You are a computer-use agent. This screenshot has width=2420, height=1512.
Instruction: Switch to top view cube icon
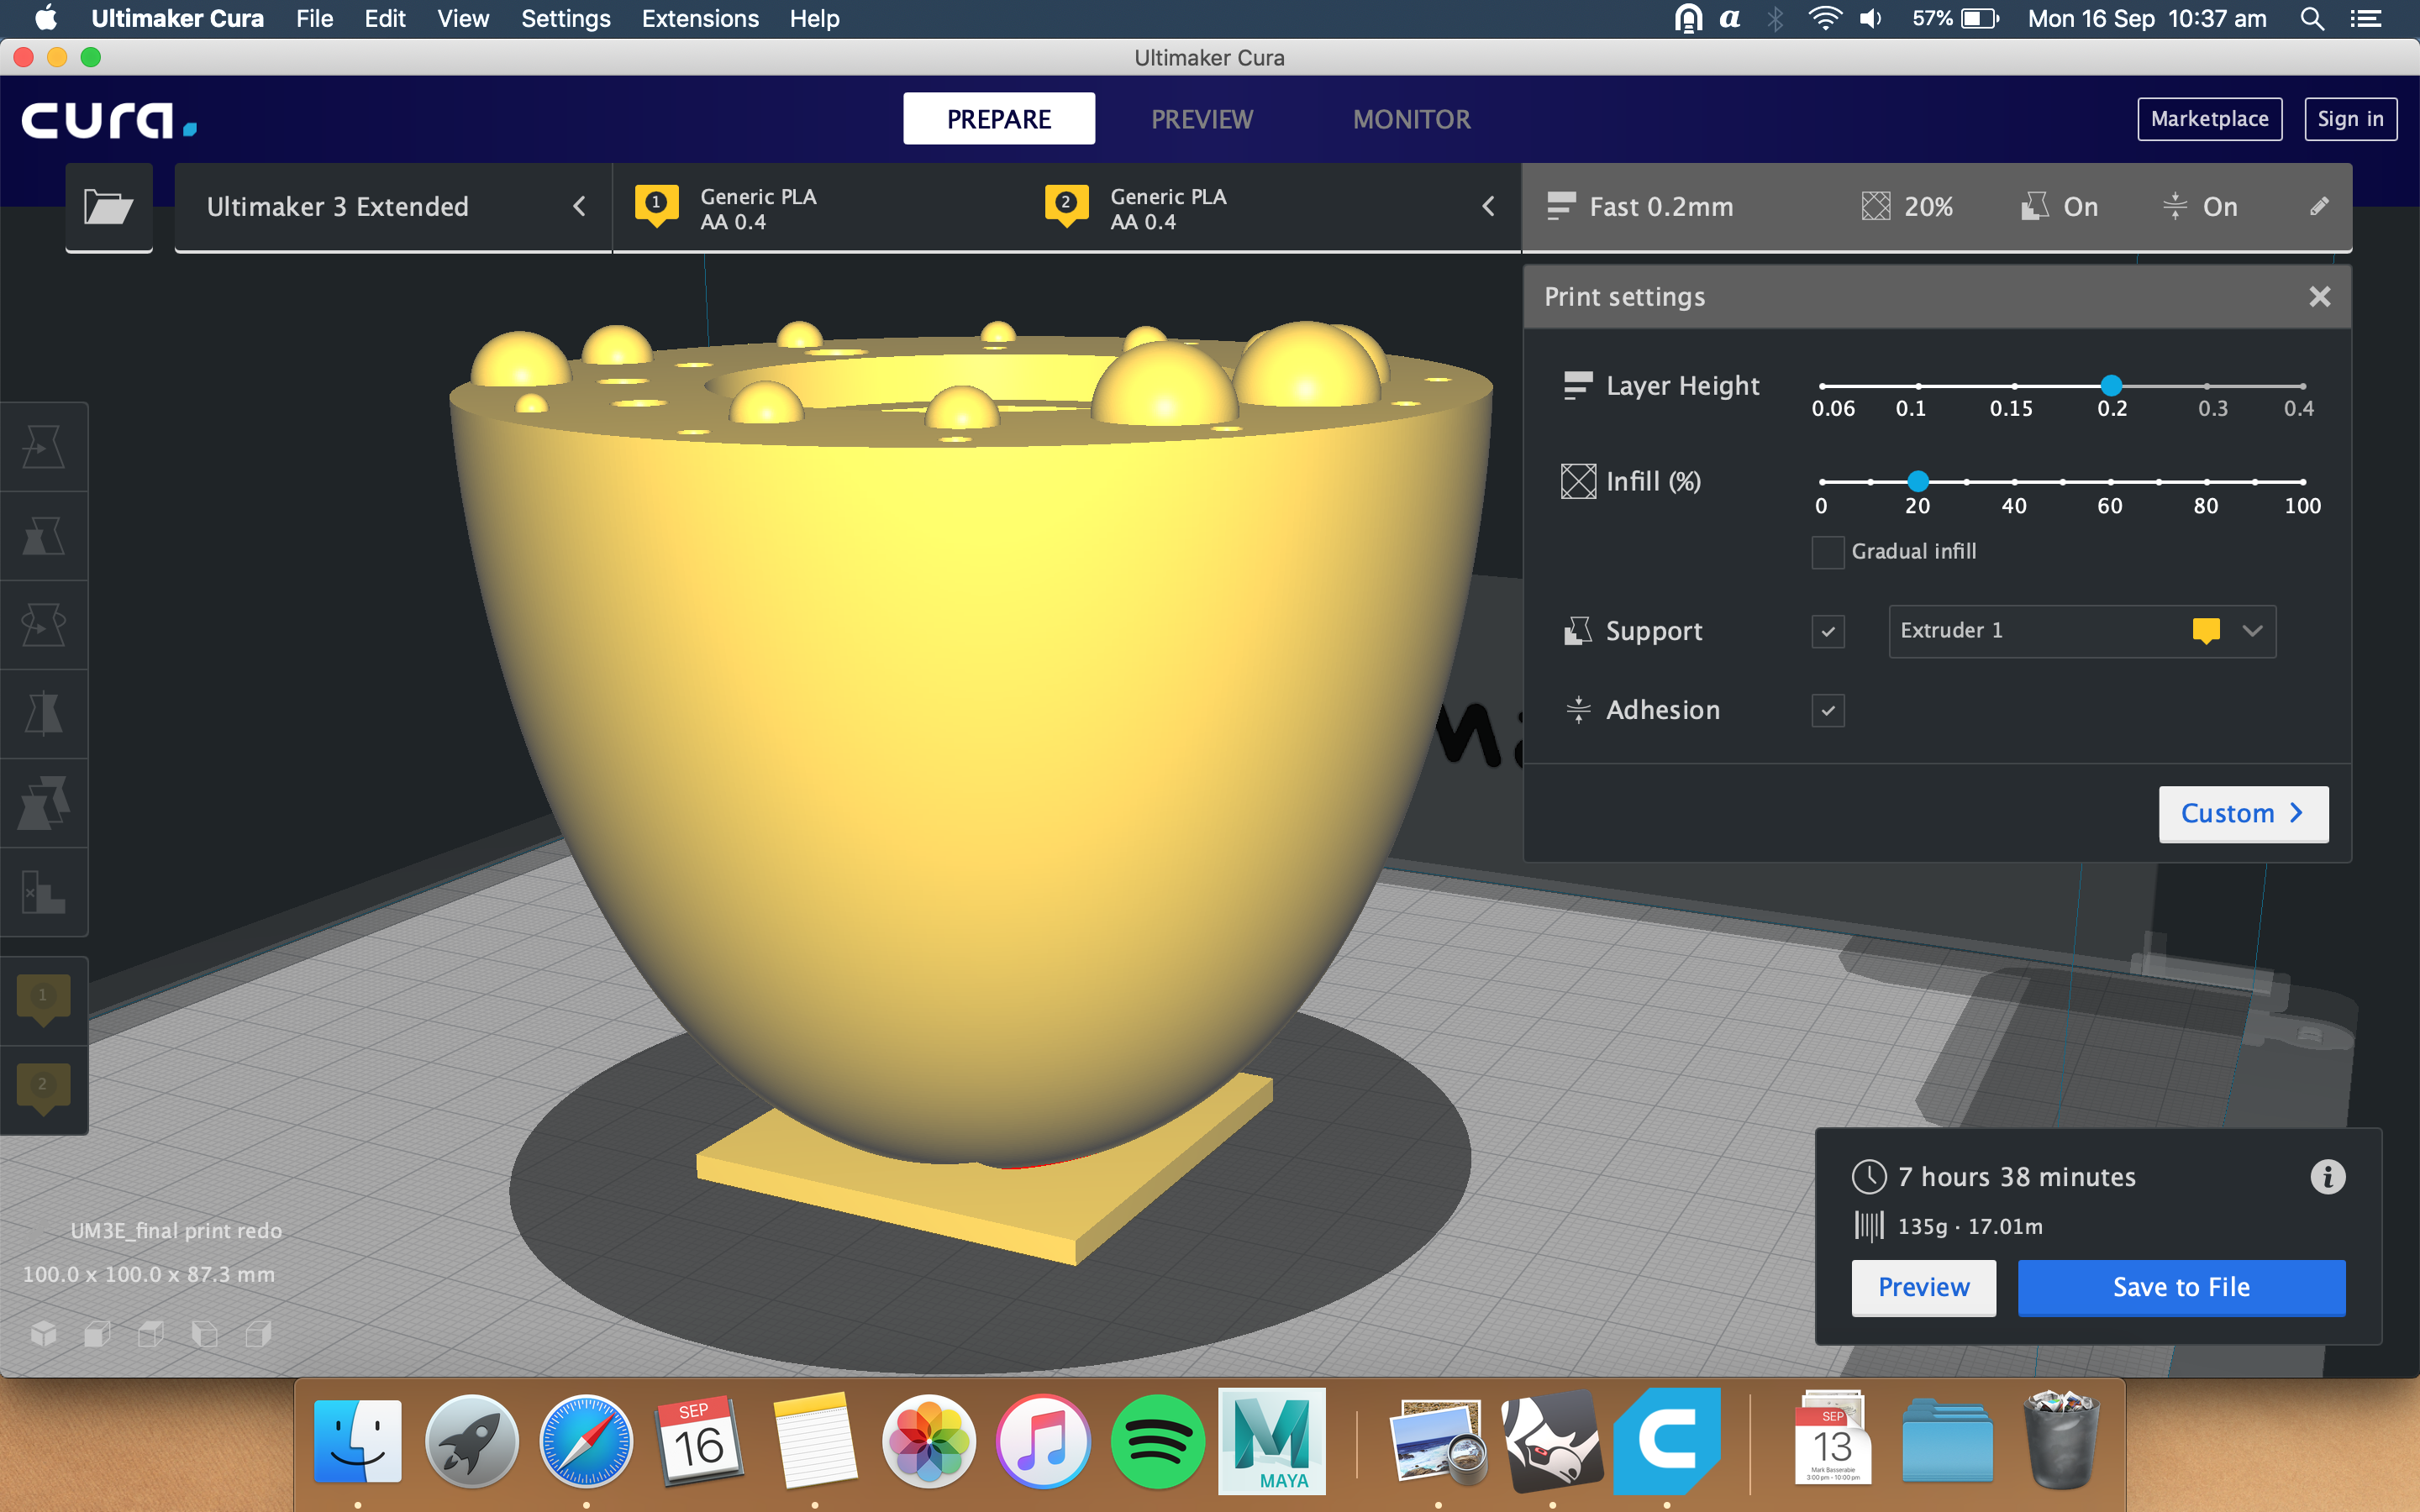[151, 1333]
